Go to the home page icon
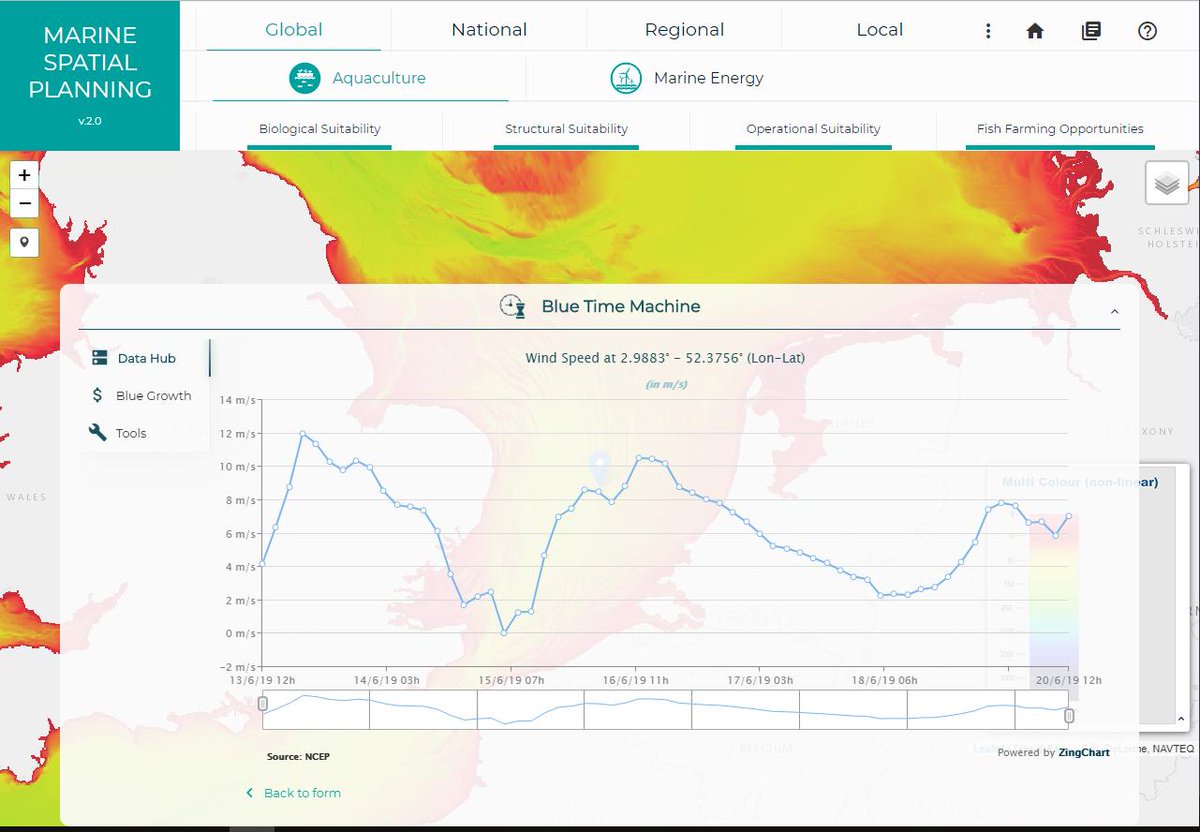 click(1035, 31)
